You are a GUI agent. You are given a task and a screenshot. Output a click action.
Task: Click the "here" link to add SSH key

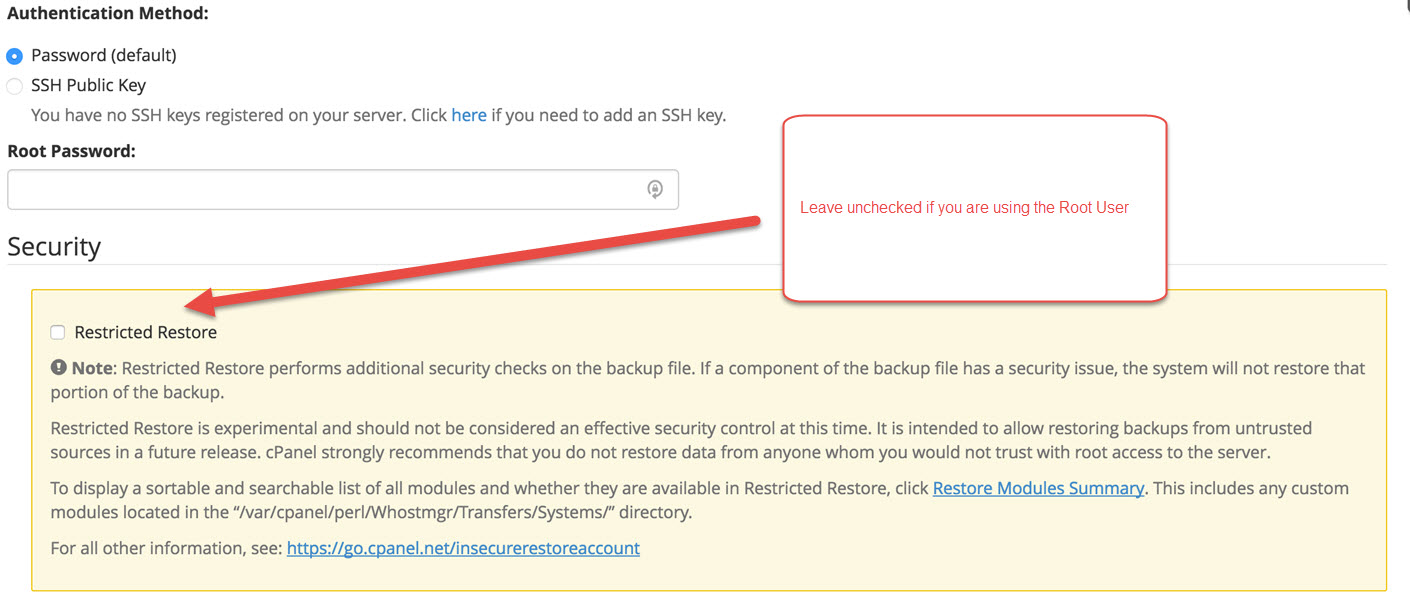(x=469, y=115)
